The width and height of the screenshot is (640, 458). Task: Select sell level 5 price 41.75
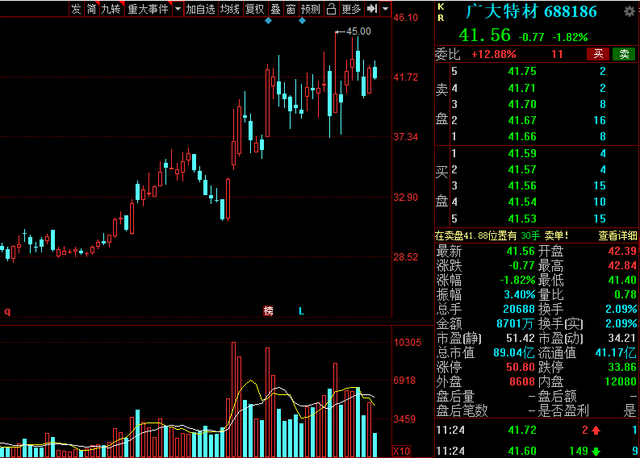[522, 71]
